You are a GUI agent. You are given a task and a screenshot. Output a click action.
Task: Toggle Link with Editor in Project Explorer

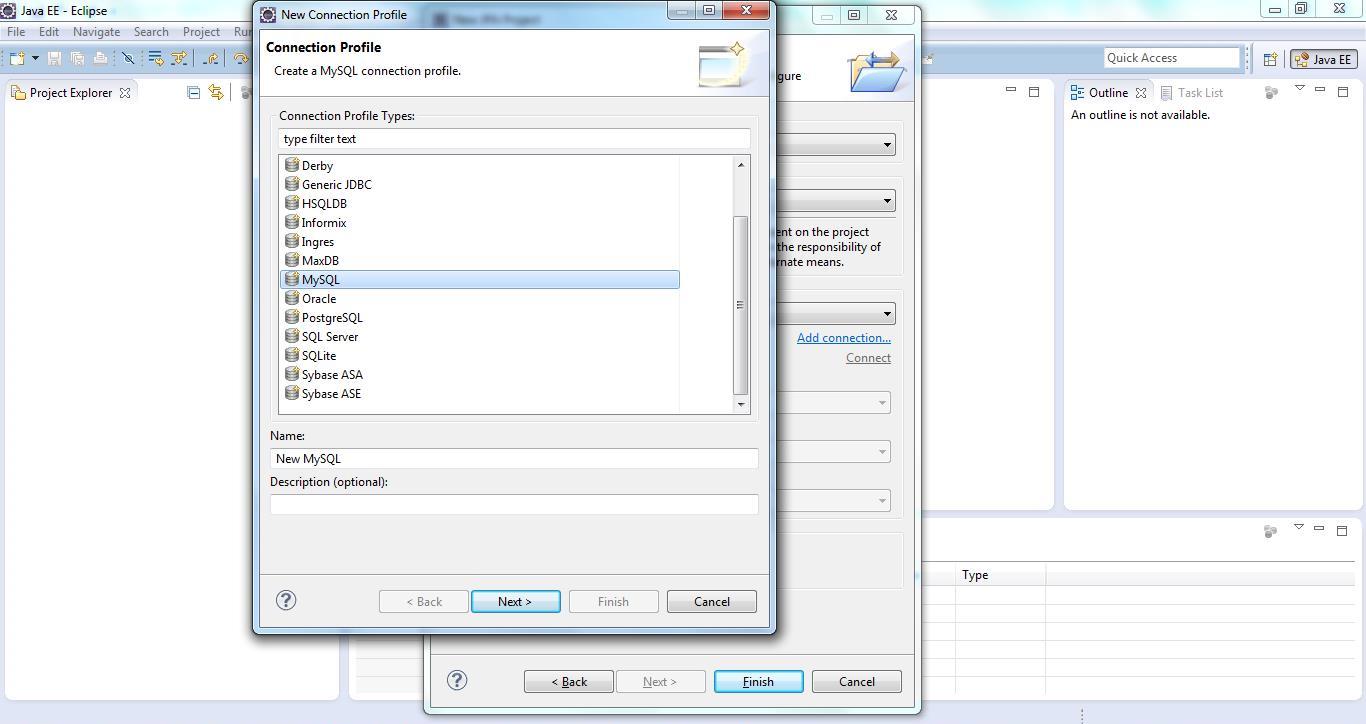point(215,92)
